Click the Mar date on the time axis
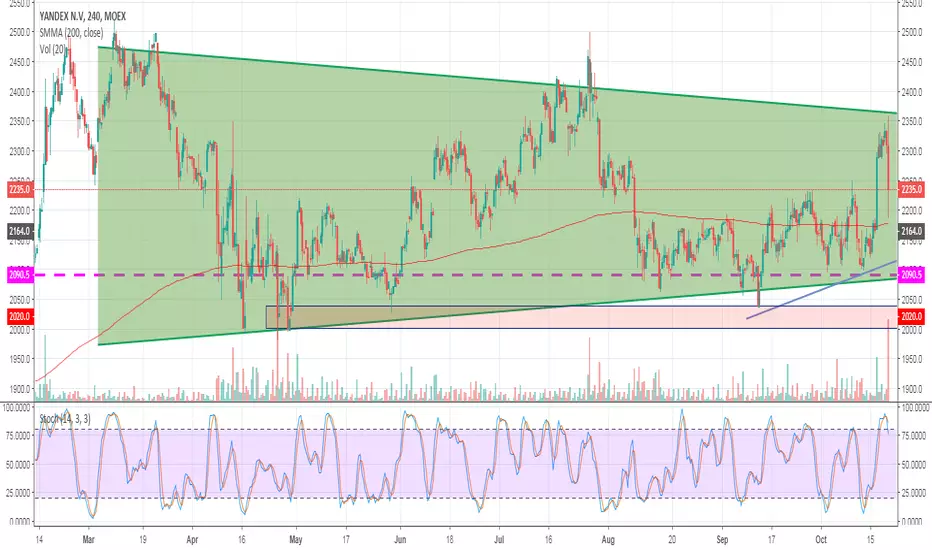 tap(89, 539)
